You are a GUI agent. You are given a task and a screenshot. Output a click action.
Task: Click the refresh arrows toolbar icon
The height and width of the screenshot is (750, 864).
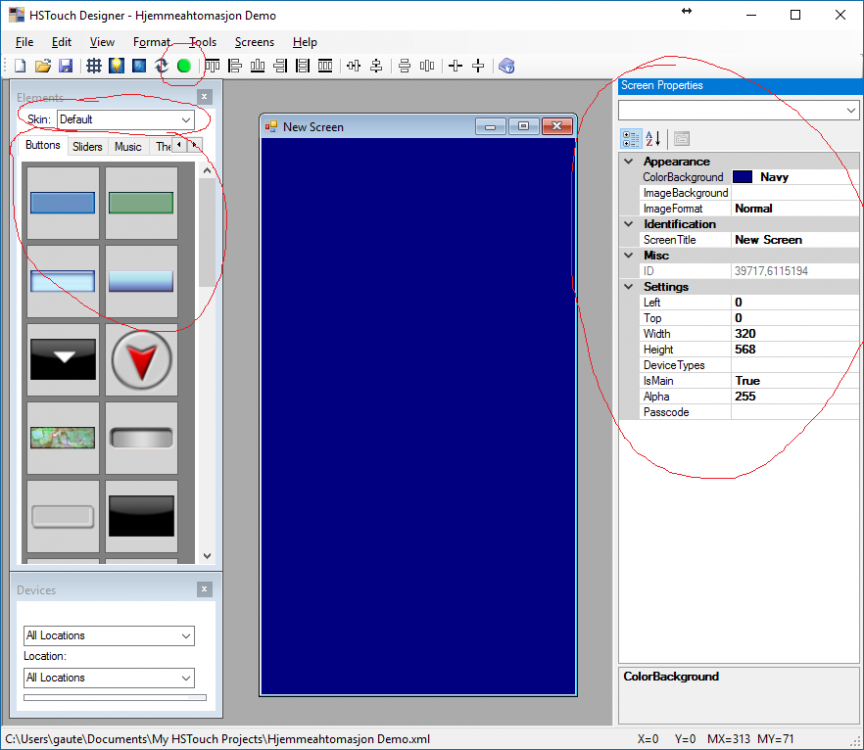(161, 66)
